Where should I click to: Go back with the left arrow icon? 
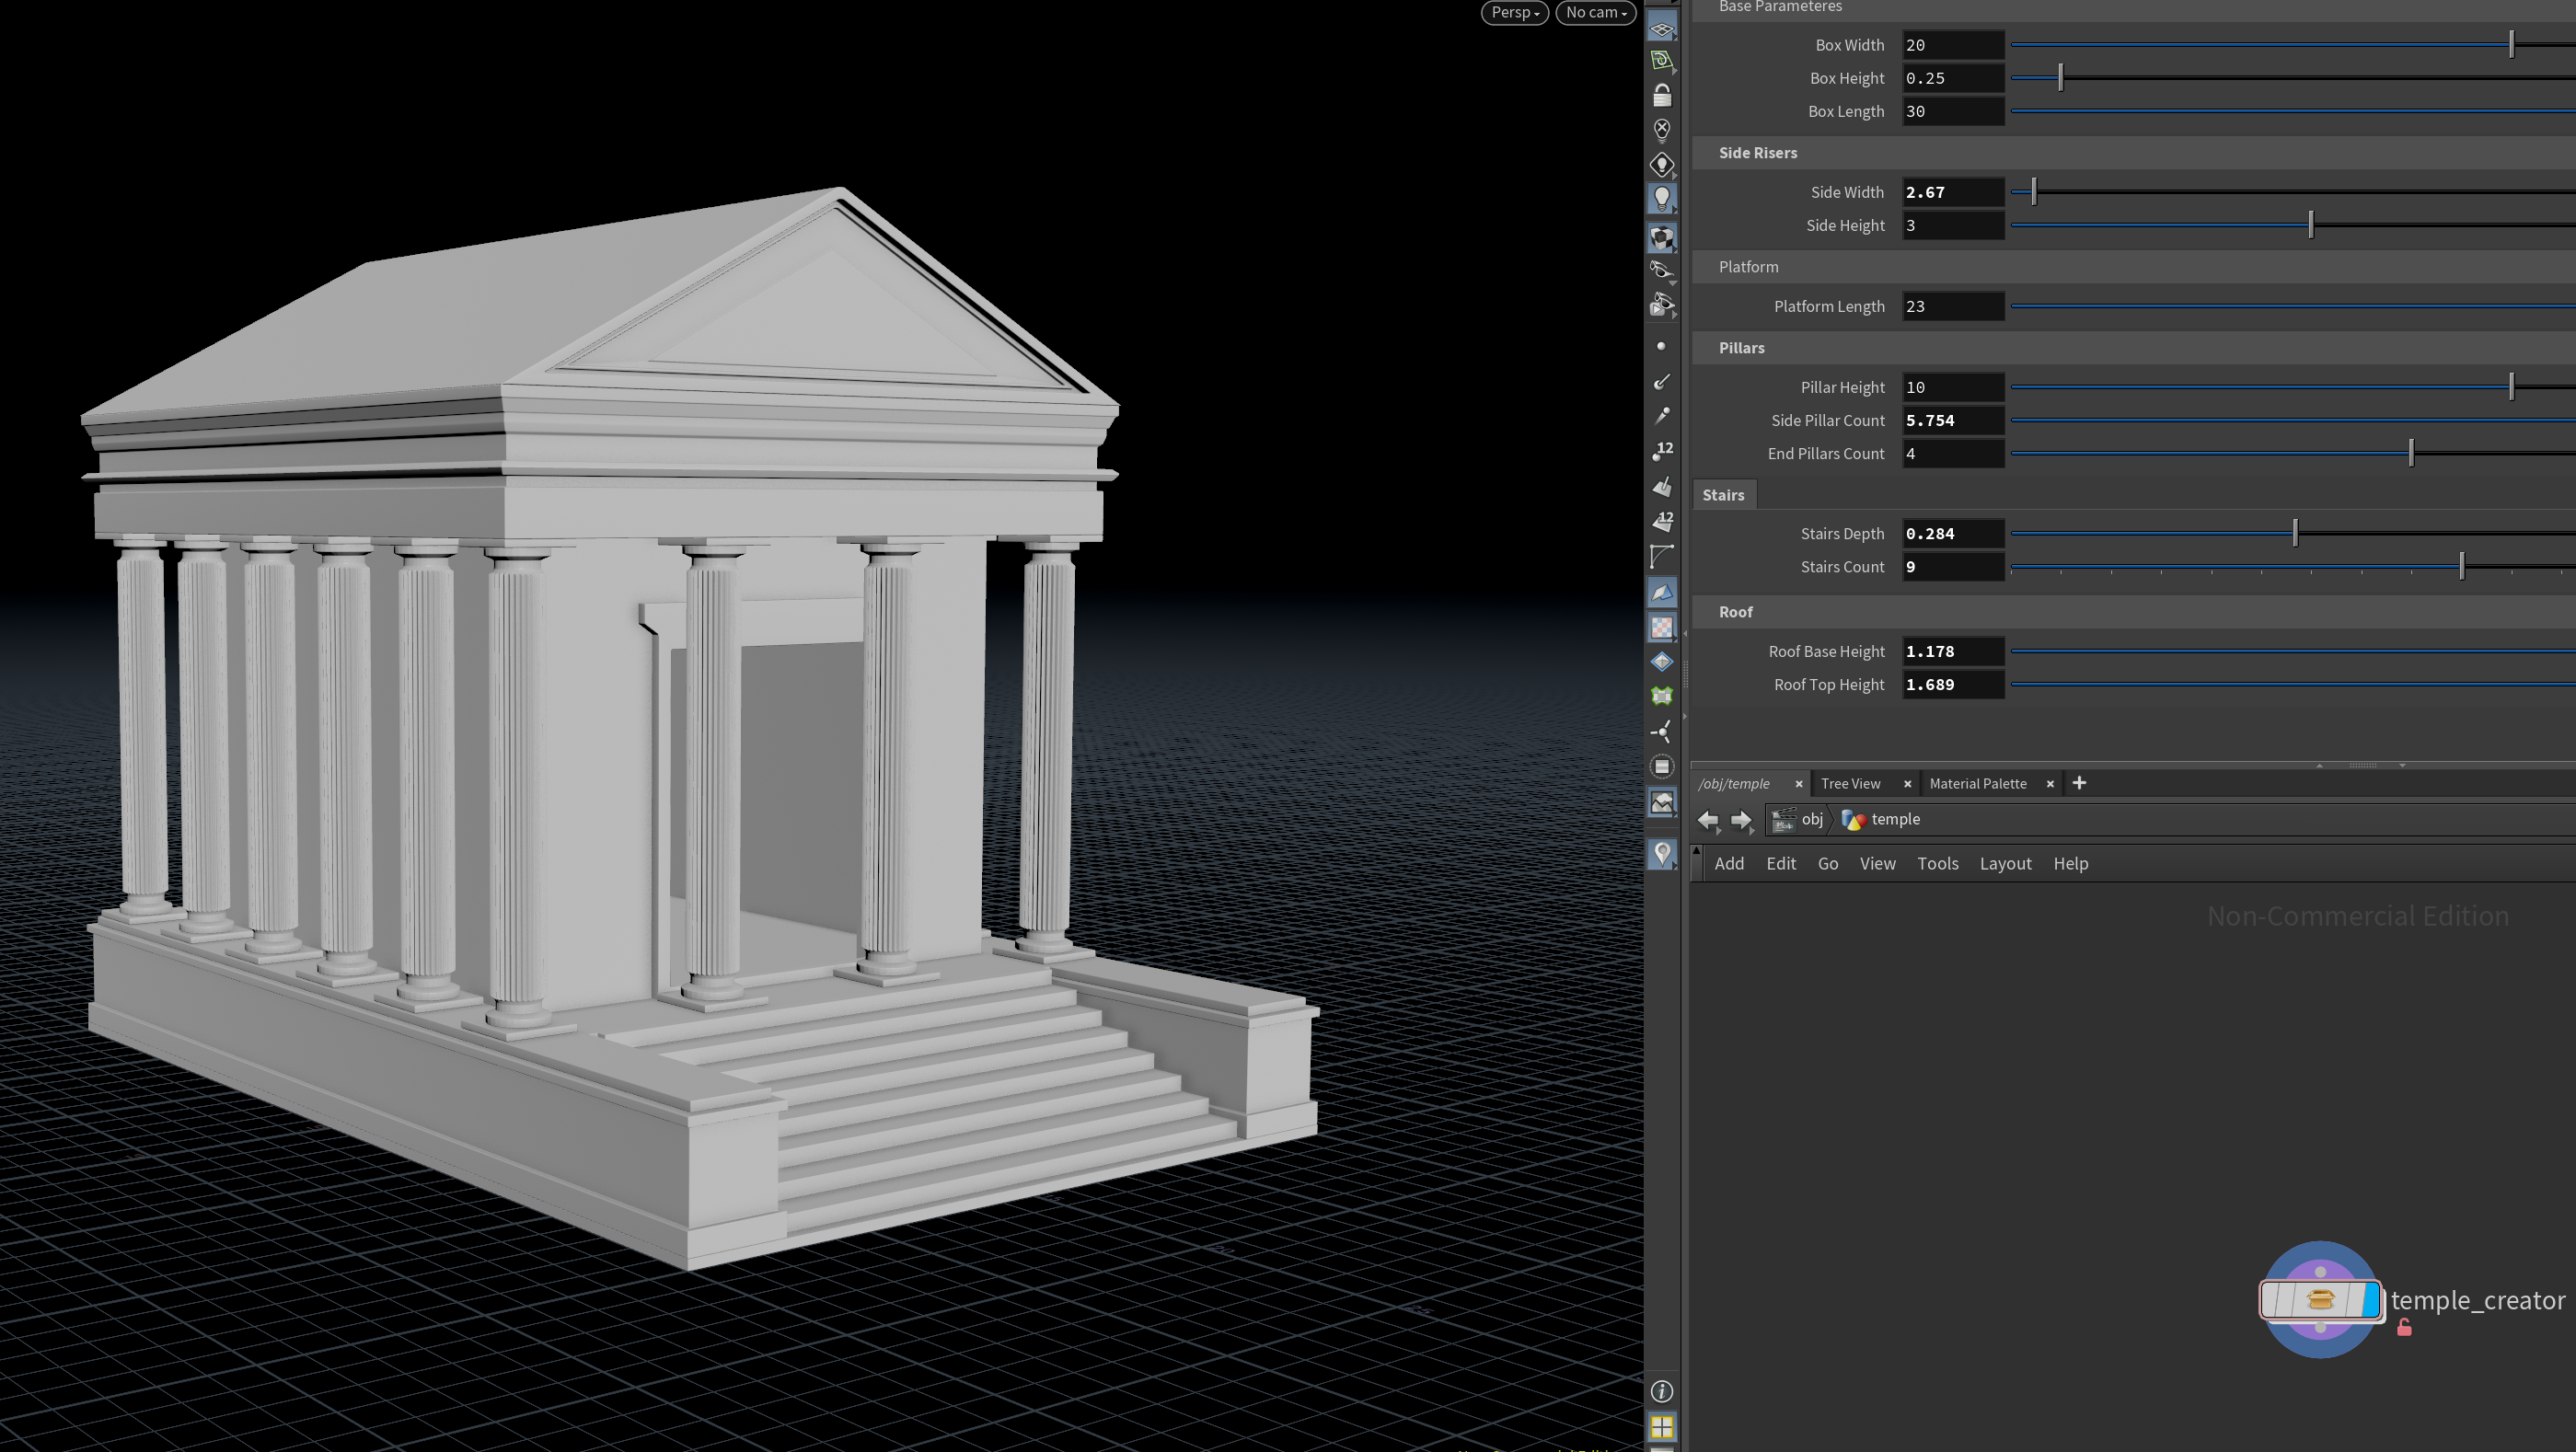point(1707,820)
